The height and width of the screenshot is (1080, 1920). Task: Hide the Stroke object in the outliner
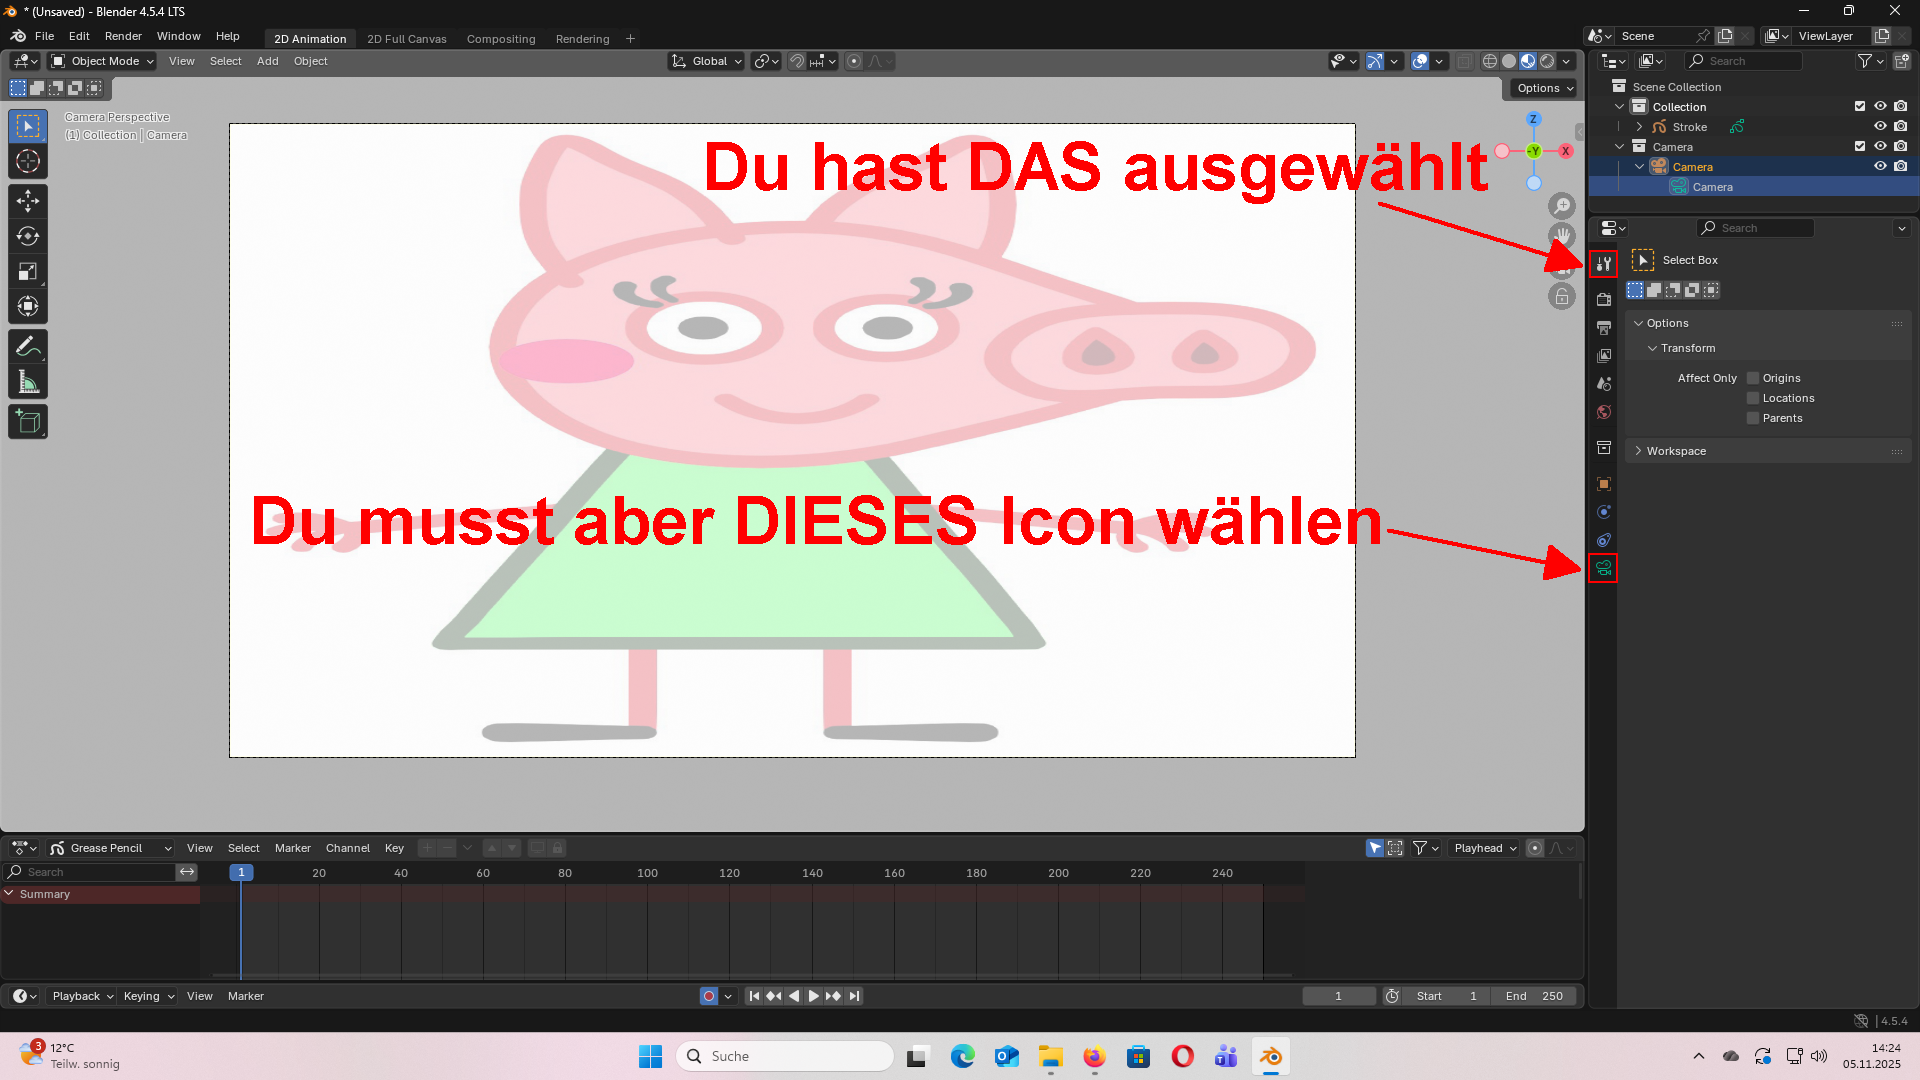pos(1880,127)
